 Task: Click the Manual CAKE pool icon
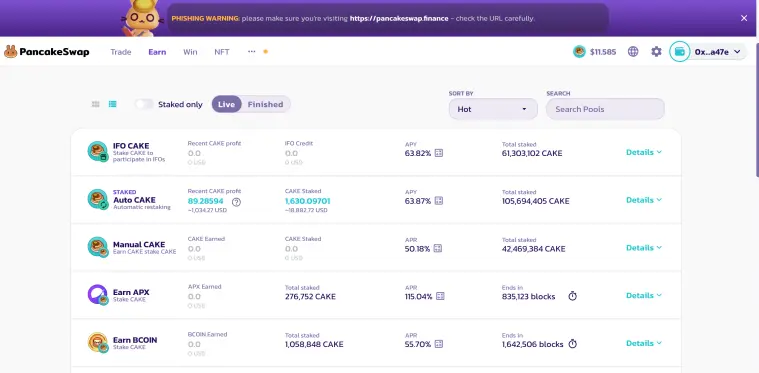click(98, 247)
